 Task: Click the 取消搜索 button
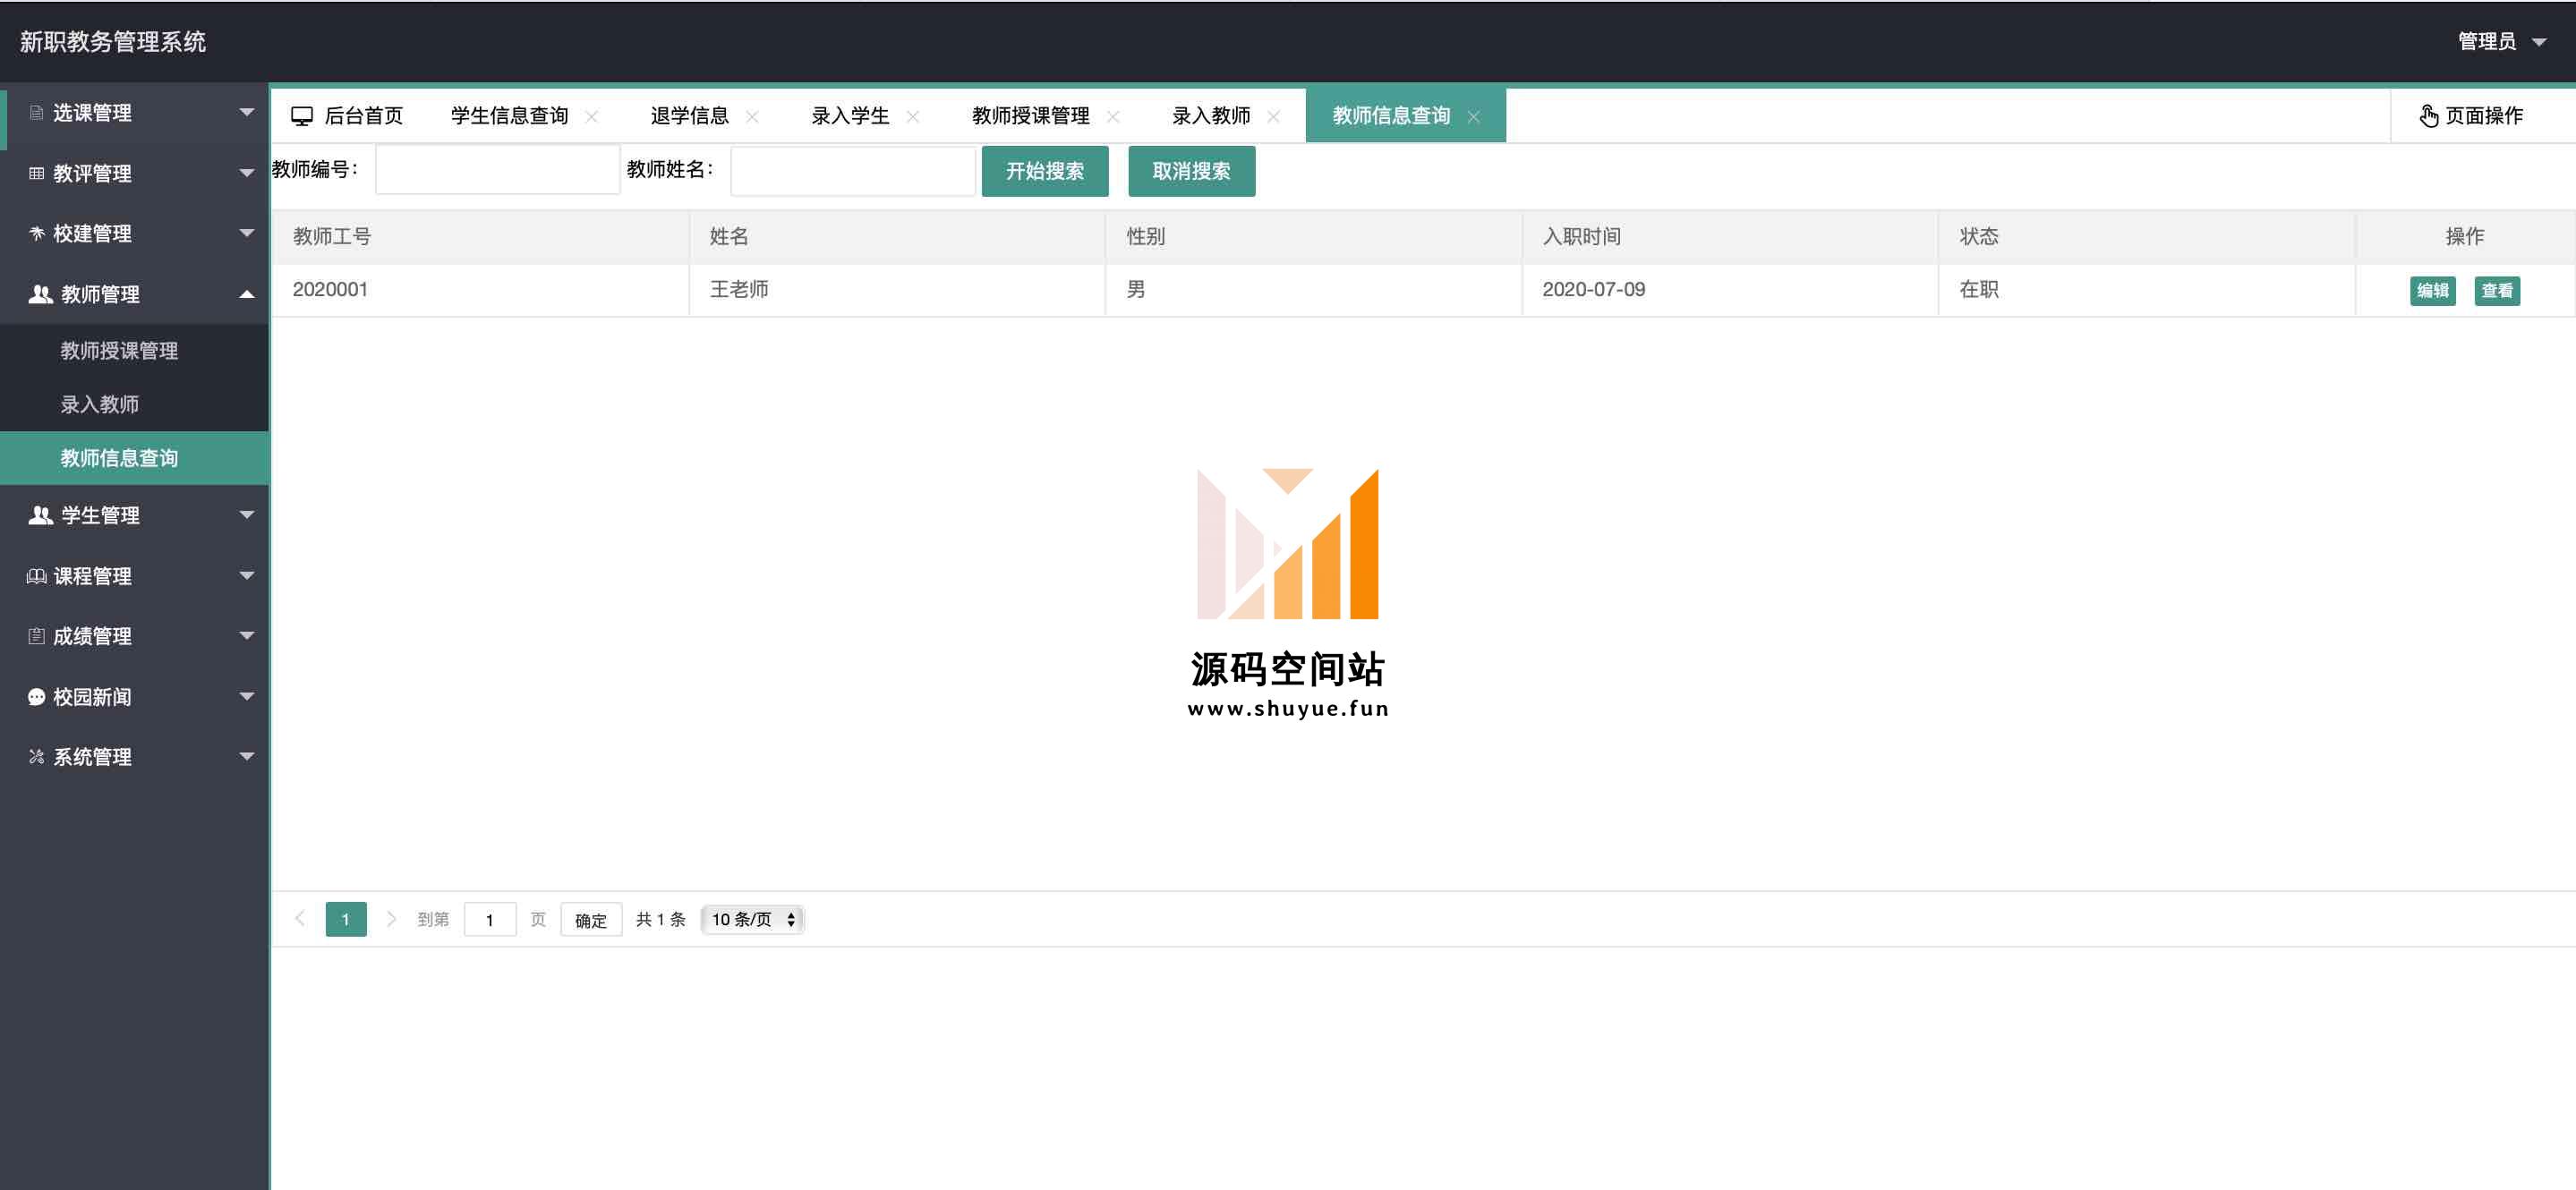click(x=1192, y=171)
